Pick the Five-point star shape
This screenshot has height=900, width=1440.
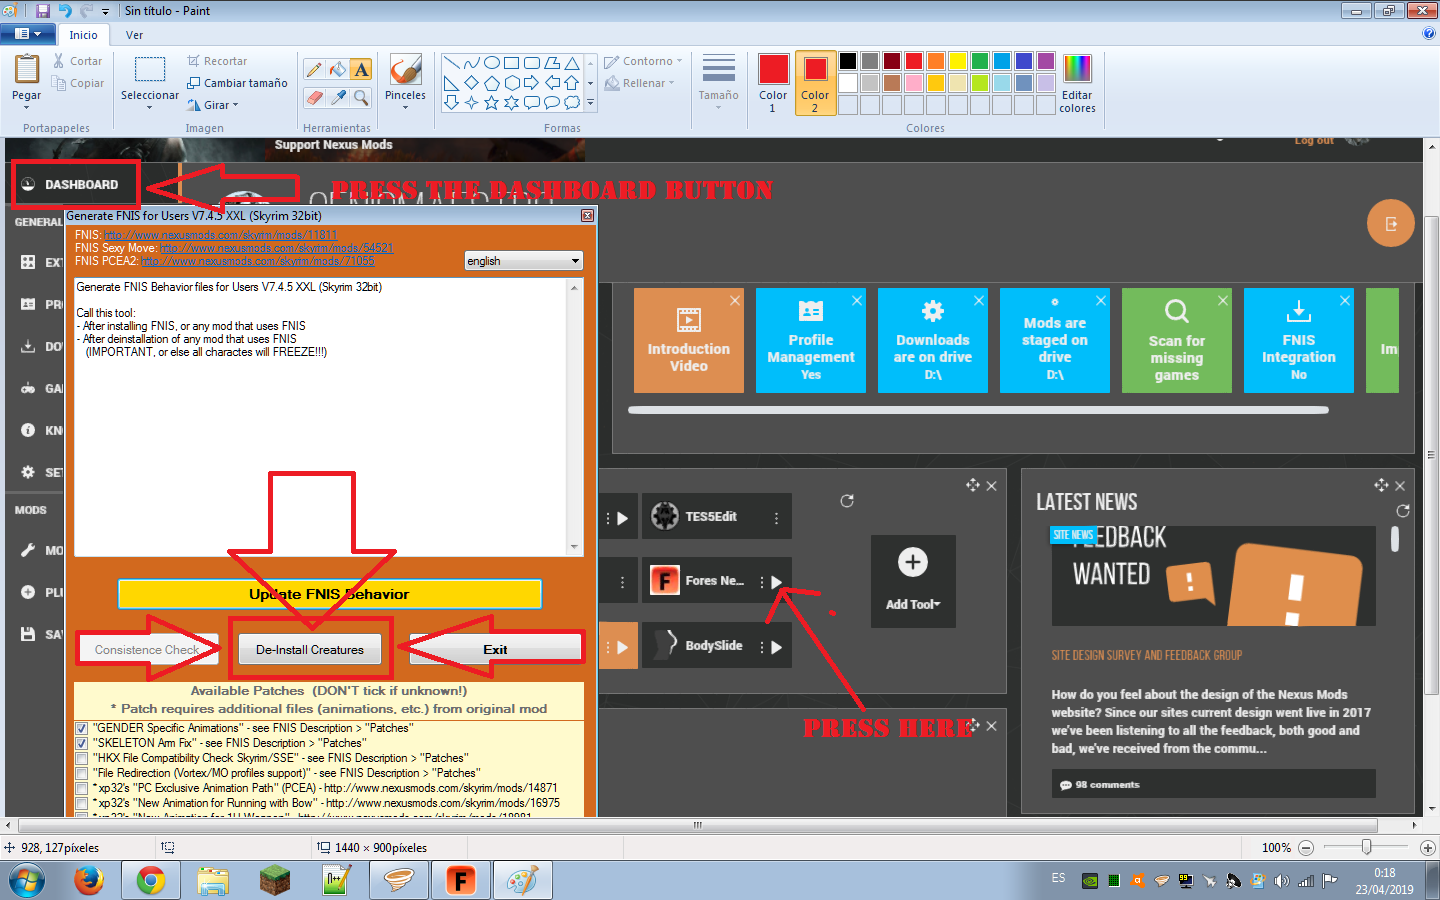[492, 102]
